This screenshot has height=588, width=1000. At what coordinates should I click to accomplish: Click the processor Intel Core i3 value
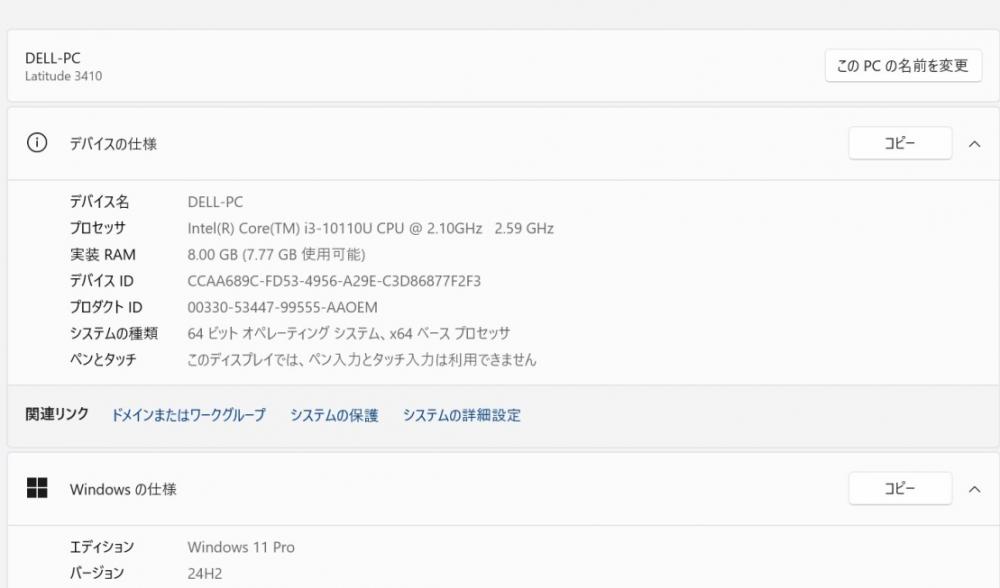[x=371, y=228]
